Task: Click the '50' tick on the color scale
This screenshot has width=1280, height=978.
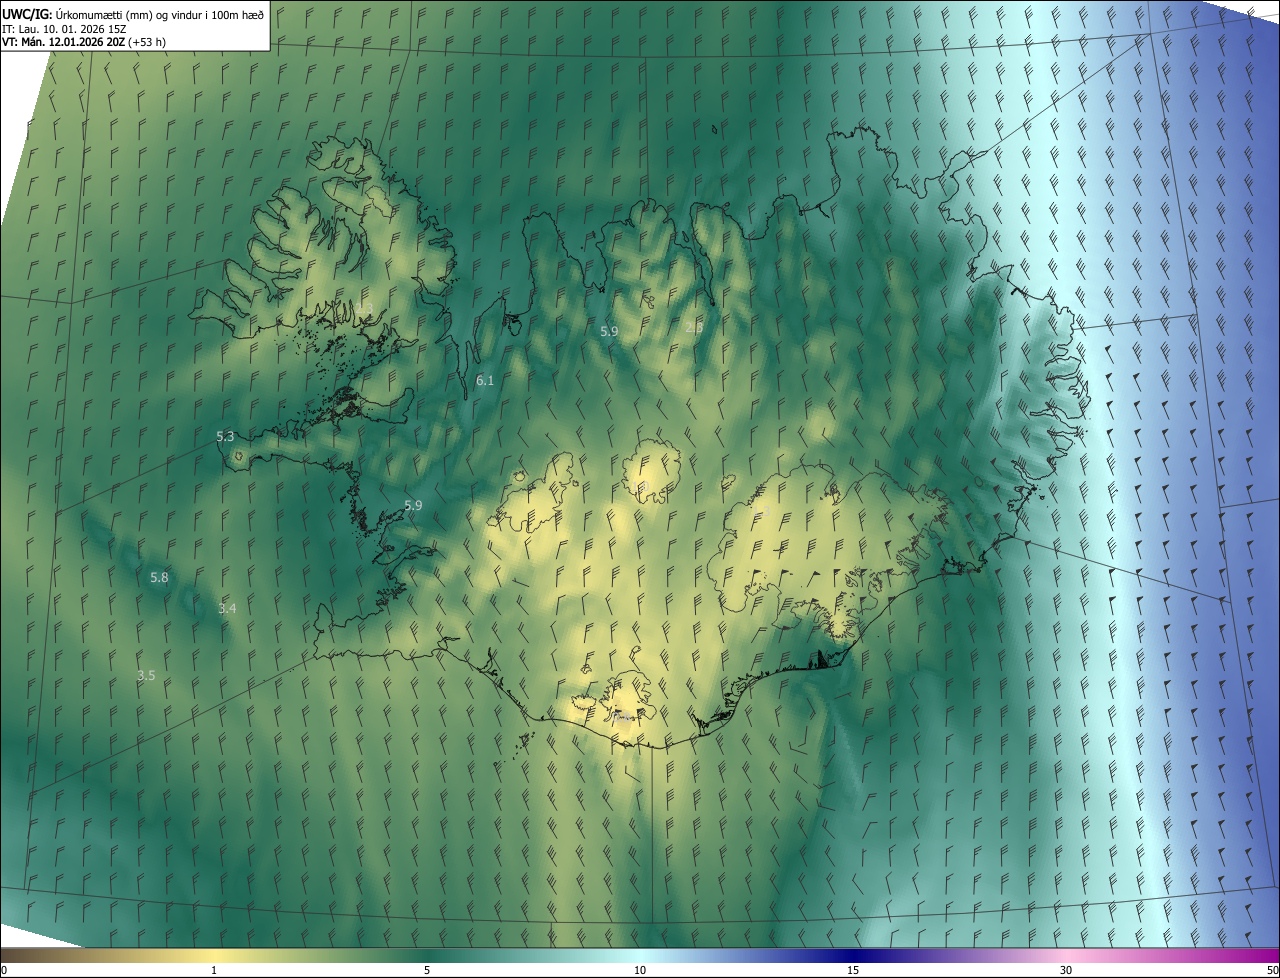Action: [1272, 970]
